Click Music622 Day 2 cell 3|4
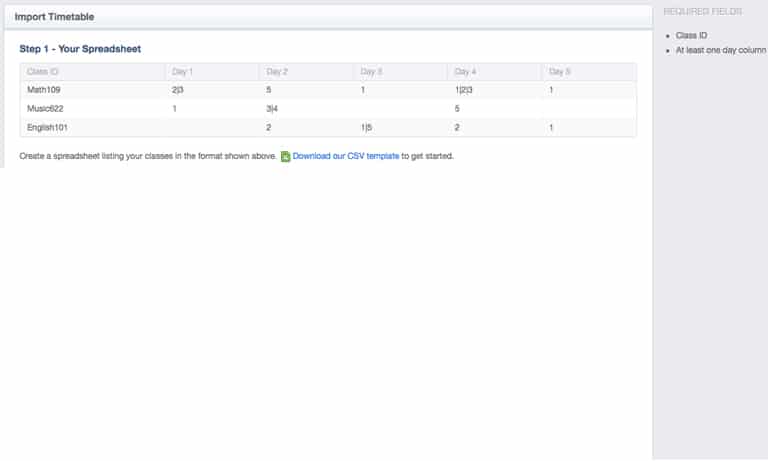The image size is (768, 461). (x=272, y=109)
